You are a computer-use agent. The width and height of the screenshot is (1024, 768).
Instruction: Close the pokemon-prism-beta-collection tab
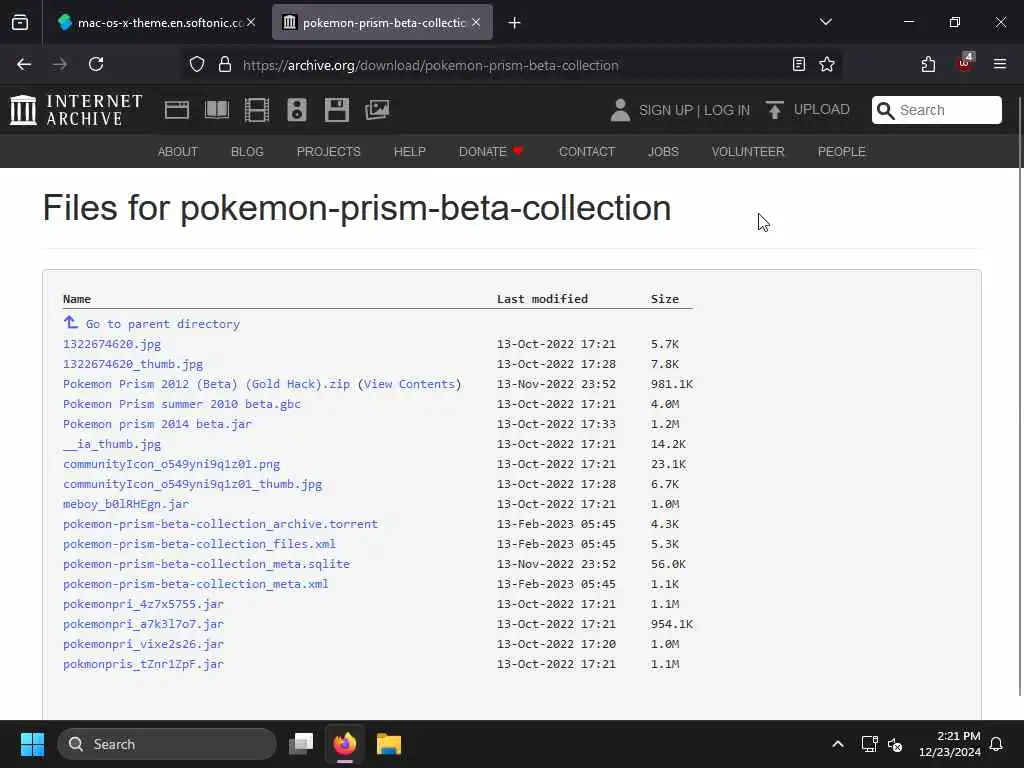coord(476,22)
